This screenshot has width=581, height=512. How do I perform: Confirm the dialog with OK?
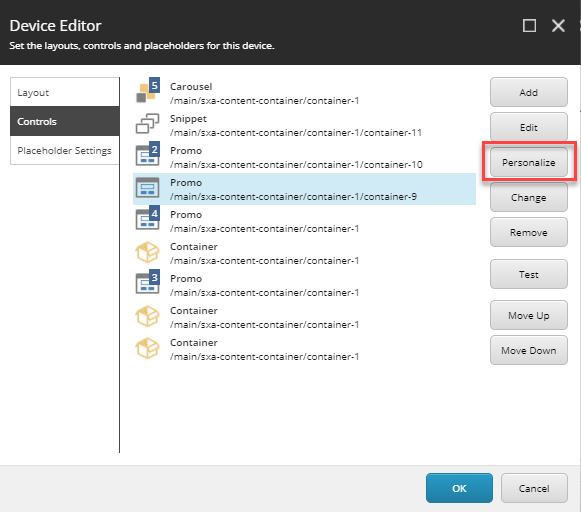(x=459, y=488)
